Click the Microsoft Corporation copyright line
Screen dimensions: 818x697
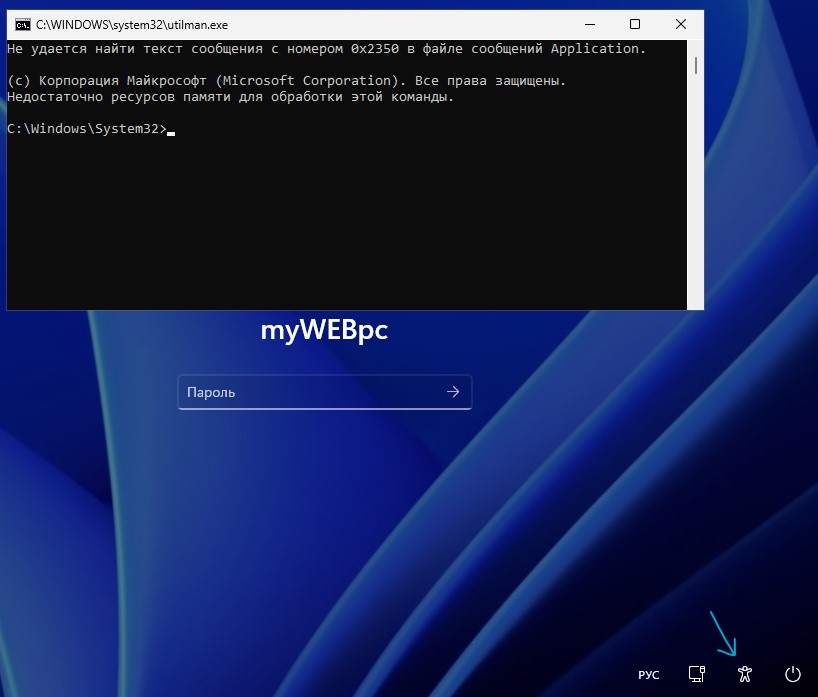(x=286, y=80)
